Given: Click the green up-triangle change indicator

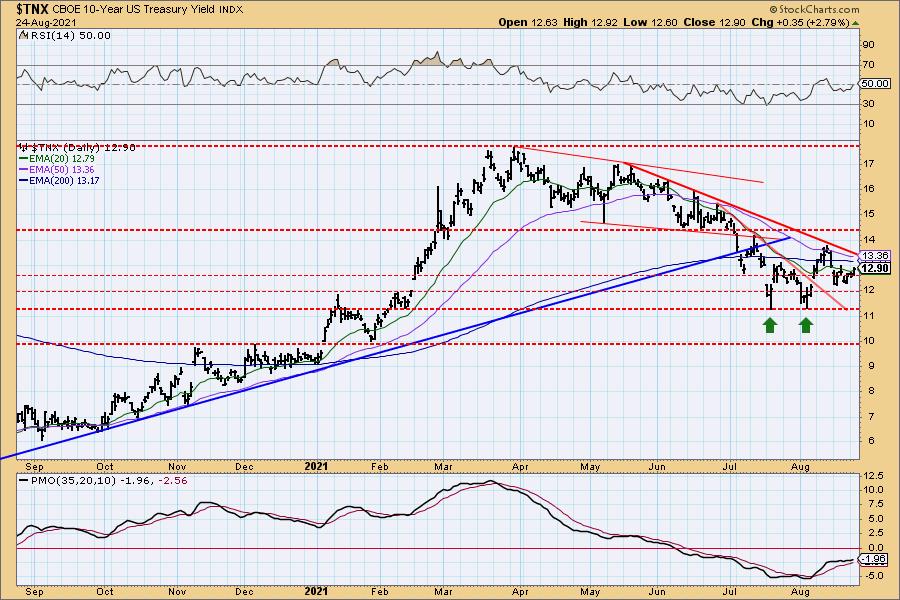Looking at the screenshot, I should click(855, 23).
